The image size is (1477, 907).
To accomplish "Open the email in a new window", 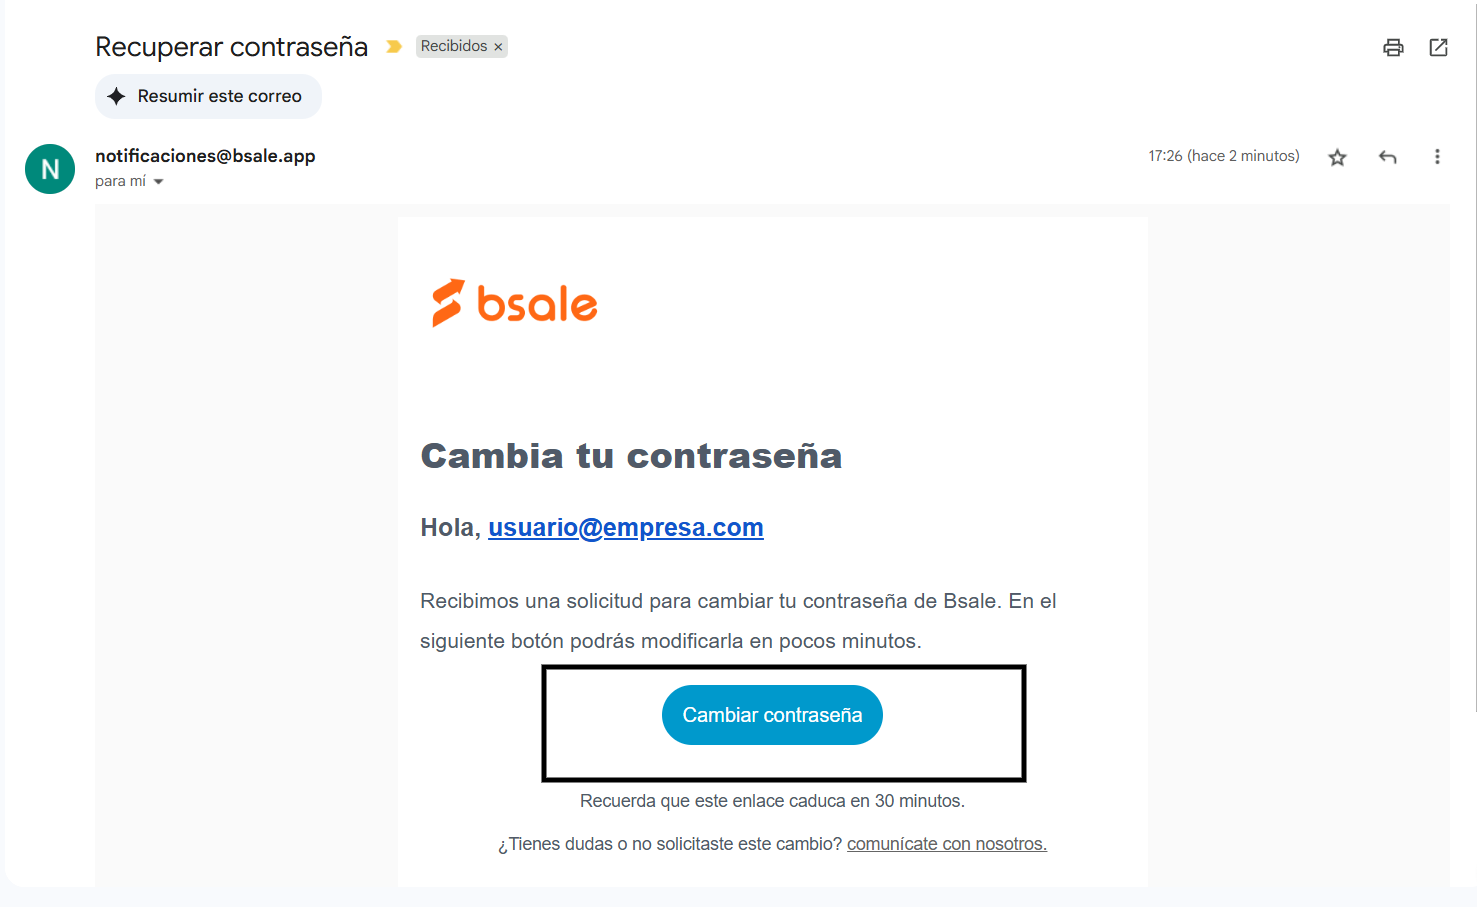I will tap(1438, 47).
